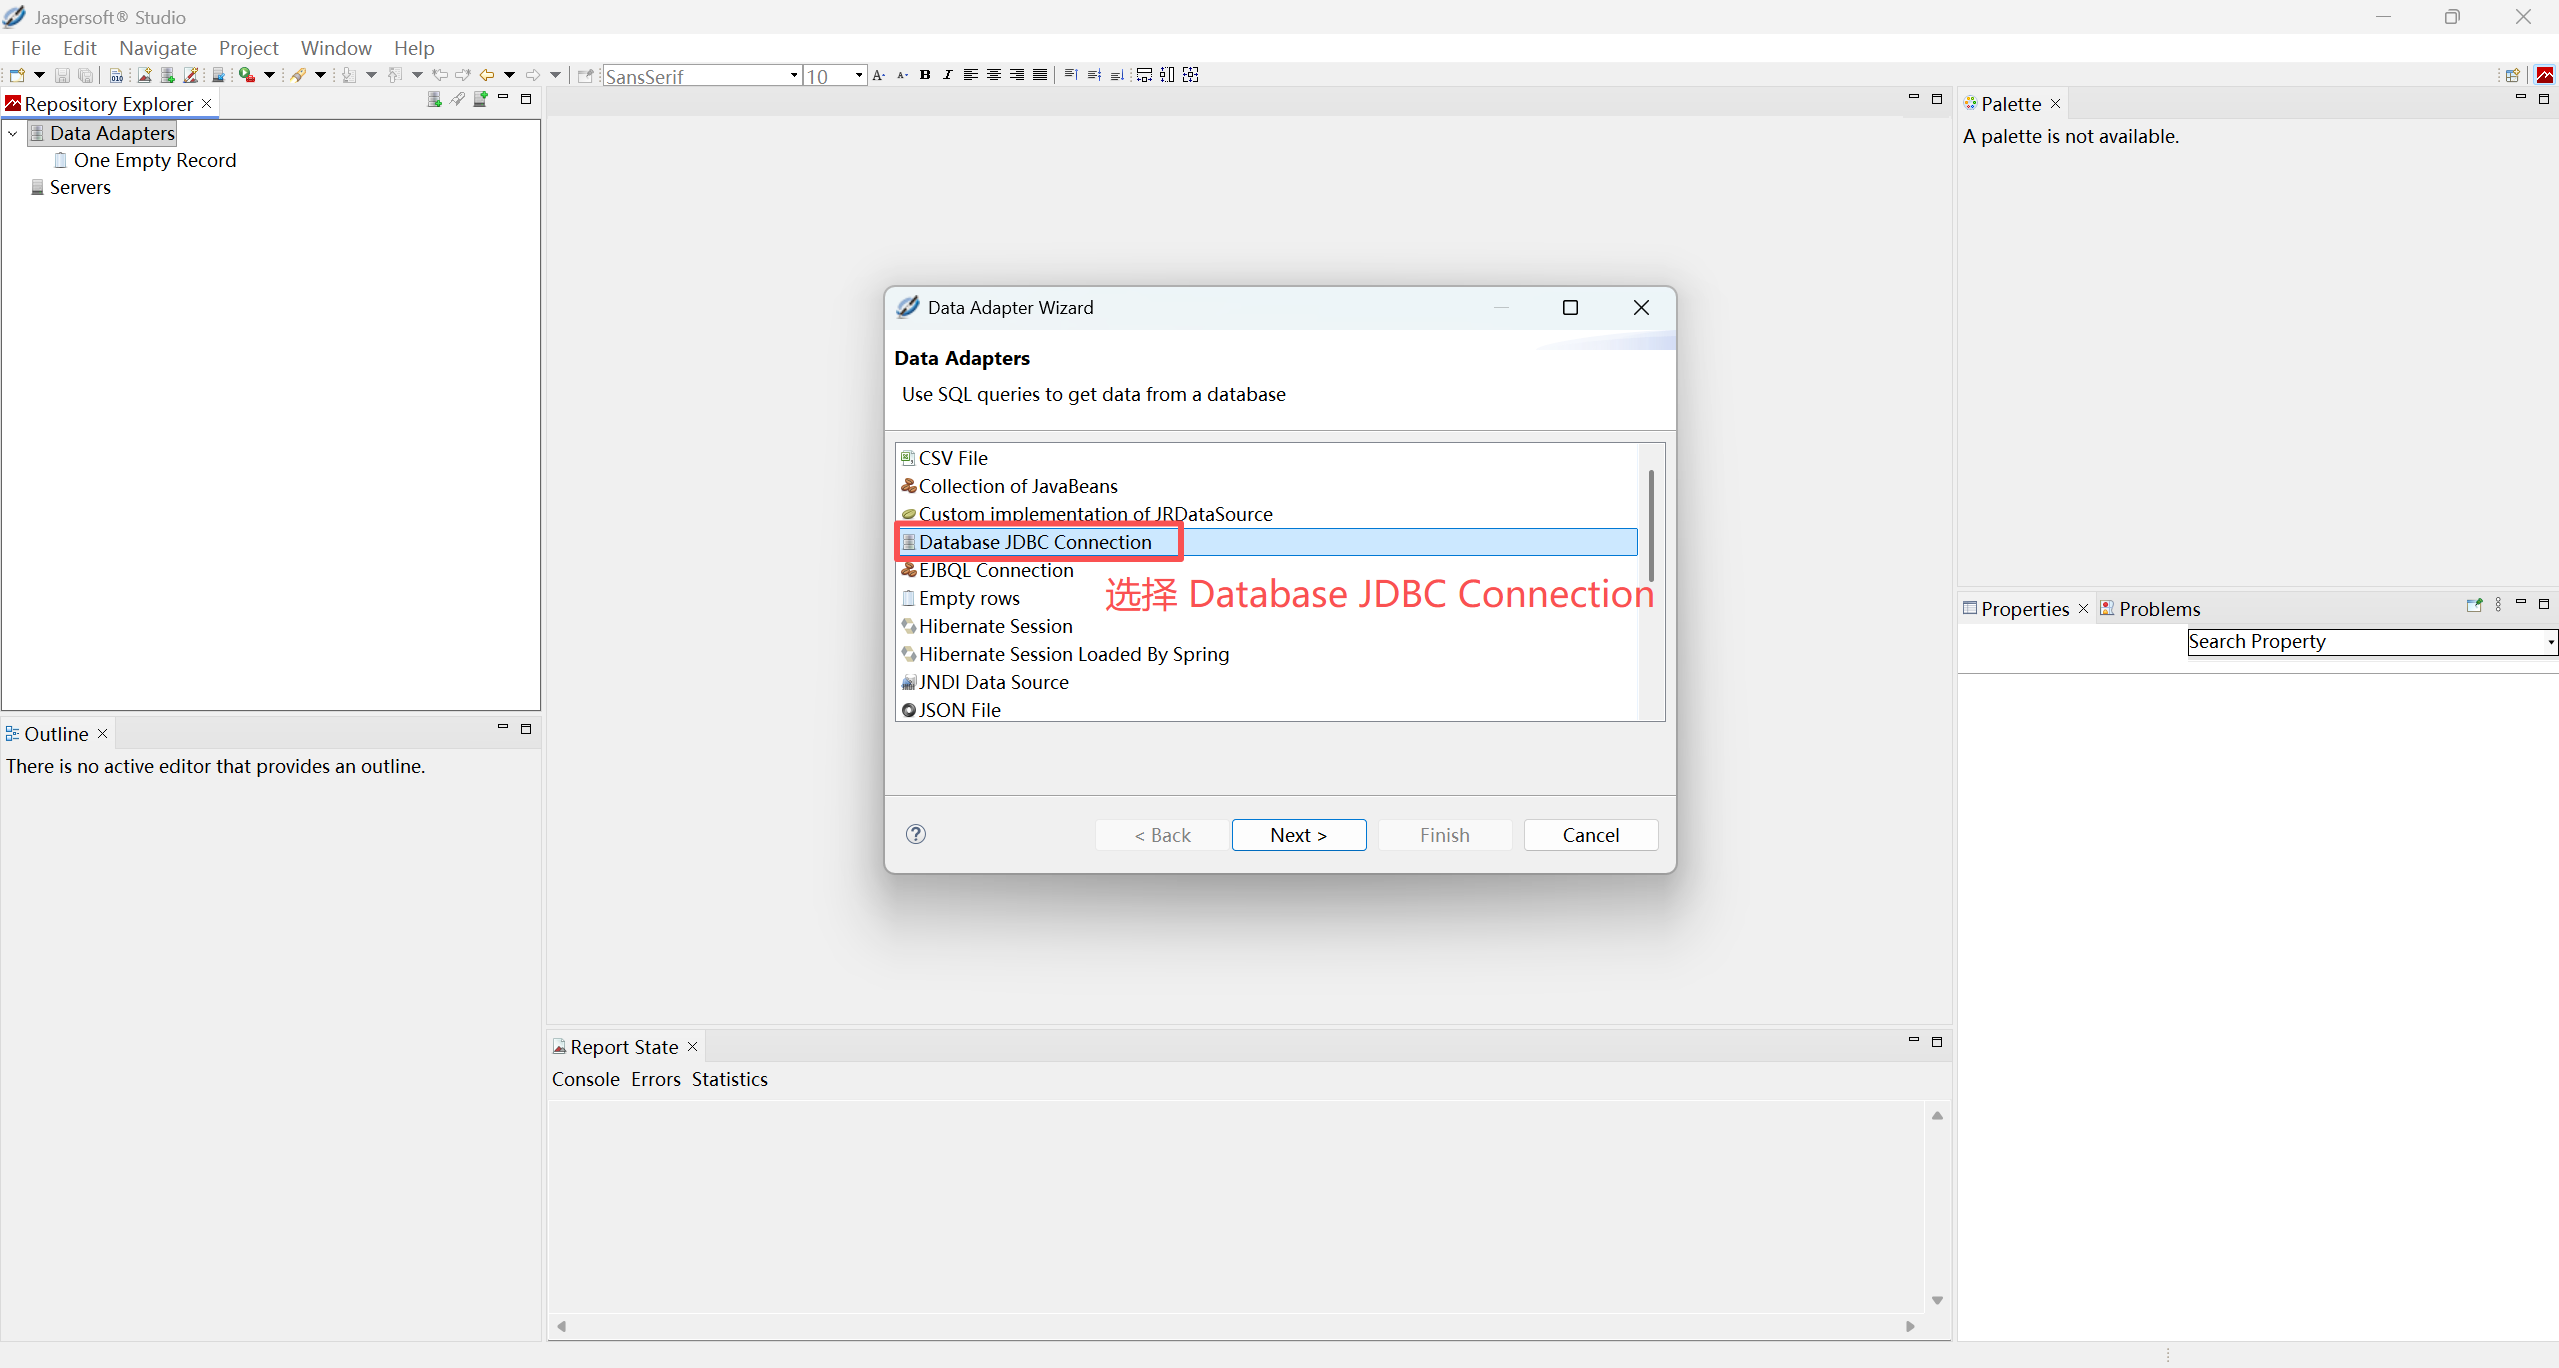Open the font size 10 dropdown

click(x=858, y=76)
